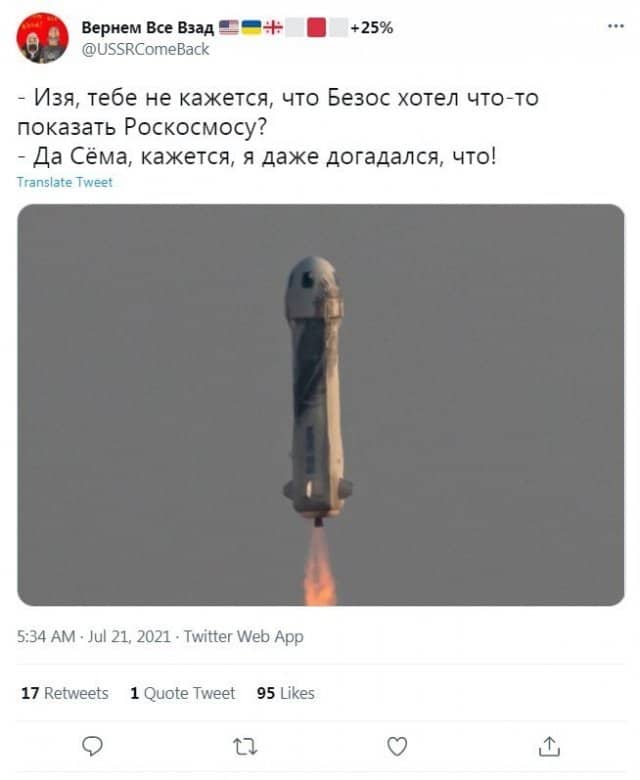This screenshot has height=780, width=640.
Task: Click the Georgia flag emoji in name
Action: (273, 27)
